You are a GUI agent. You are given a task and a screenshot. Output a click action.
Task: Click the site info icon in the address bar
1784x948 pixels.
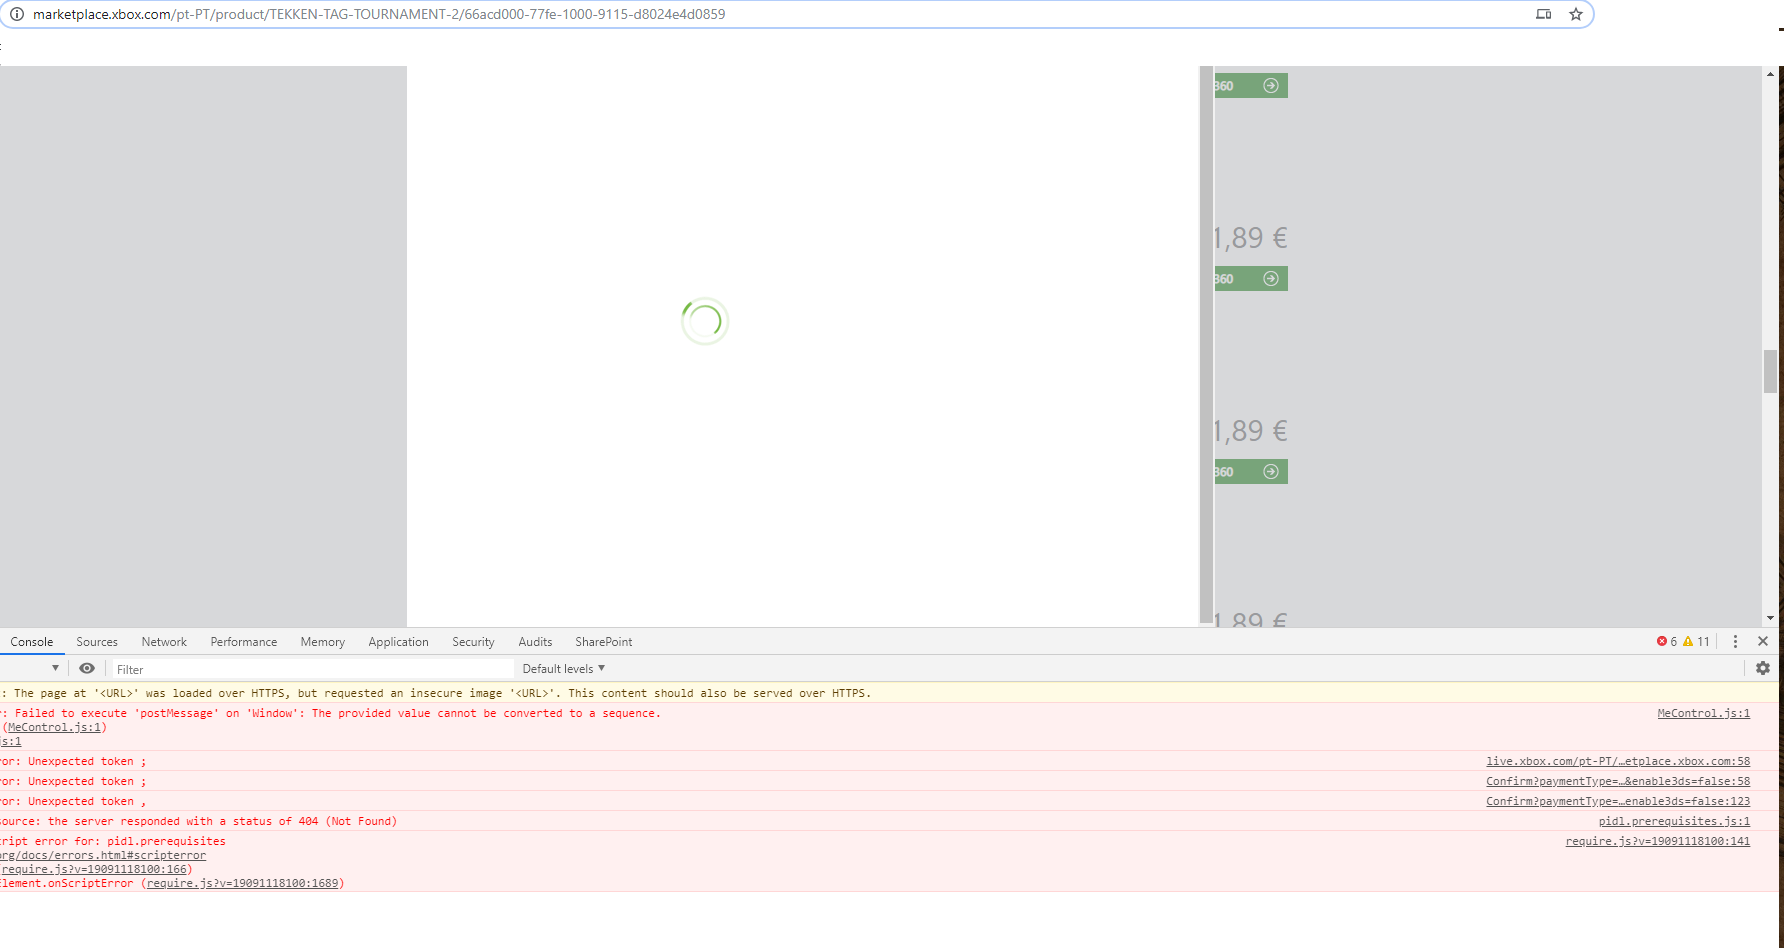click(x=16, y=14)
